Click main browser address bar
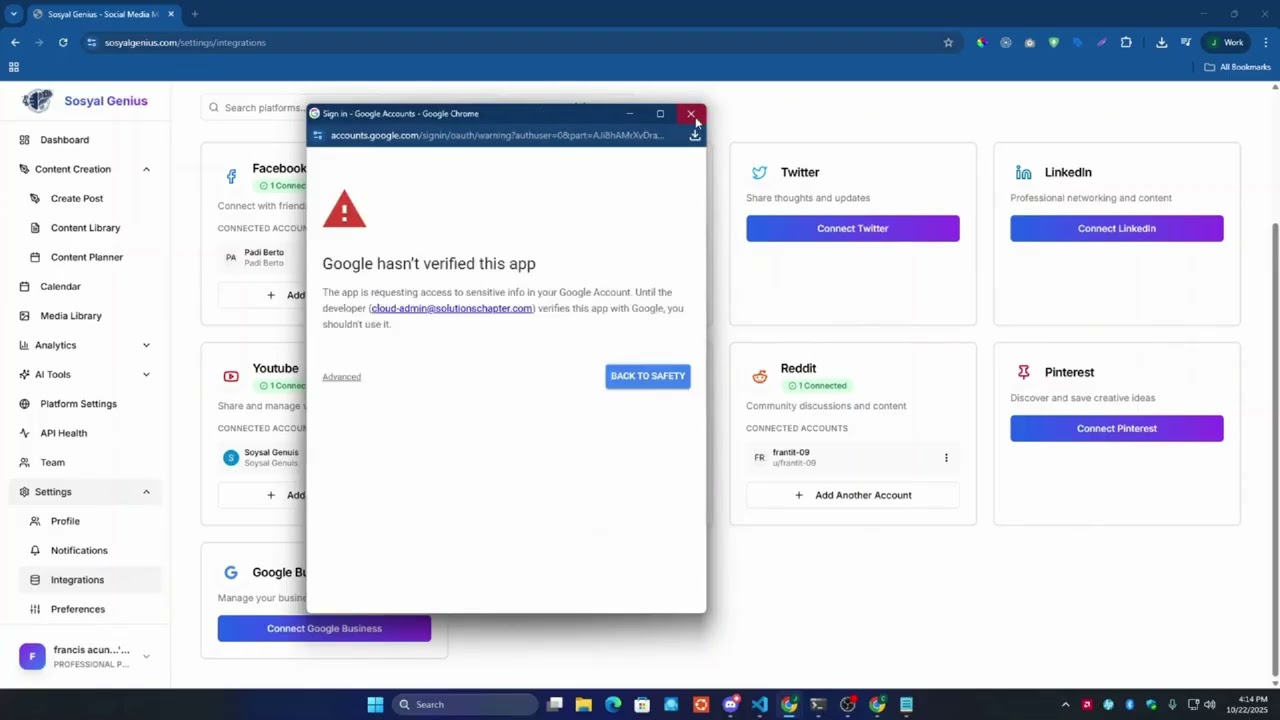 click(520, 42)
